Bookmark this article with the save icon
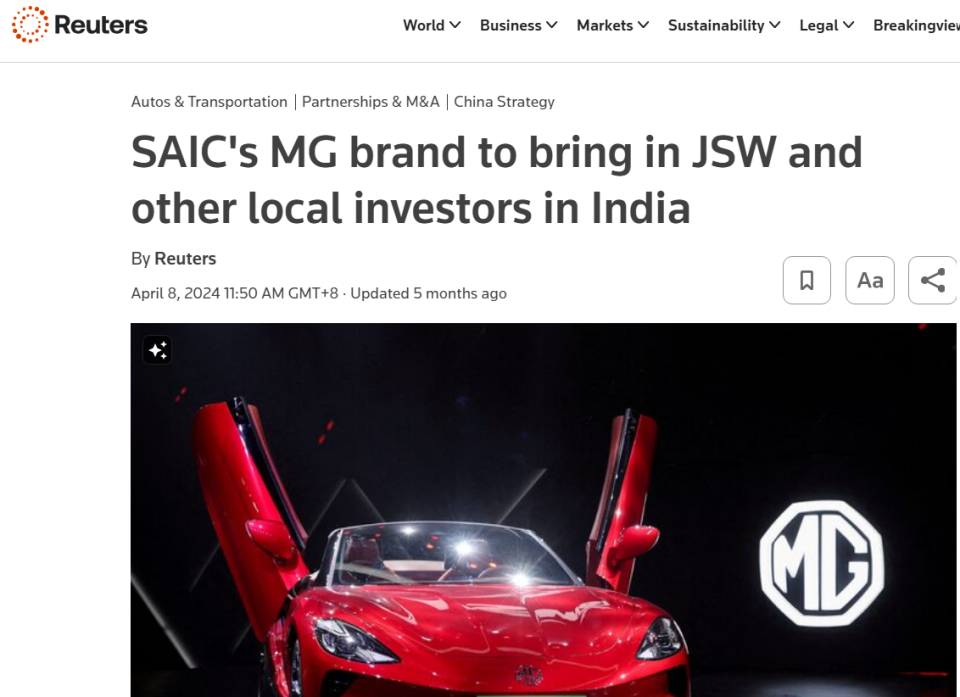 coord(807,281)
